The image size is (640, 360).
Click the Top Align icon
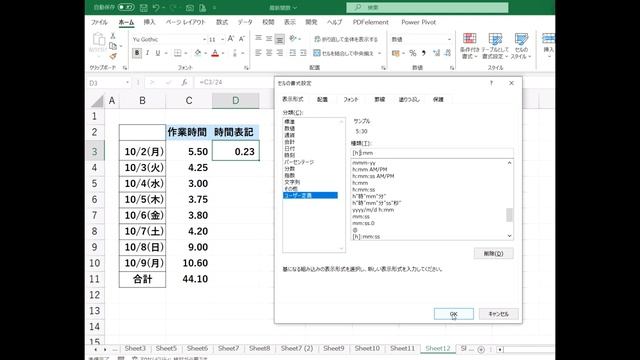click(x=258, y=38)
